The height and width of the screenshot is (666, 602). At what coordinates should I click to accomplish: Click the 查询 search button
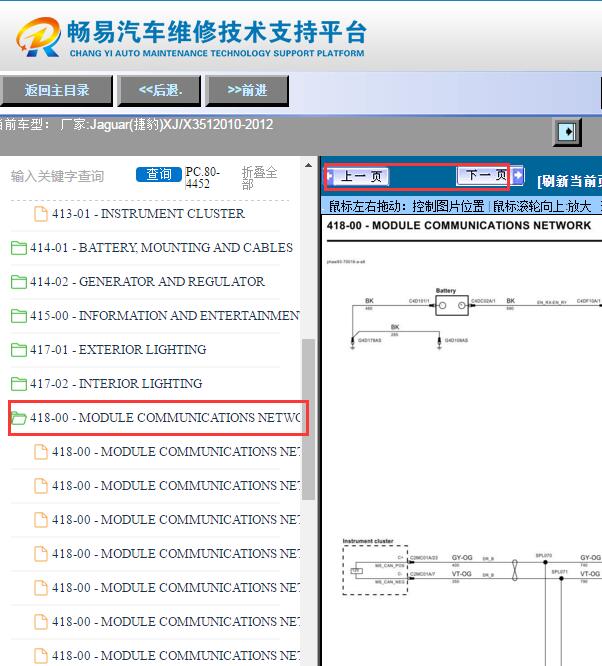(159, 175)
